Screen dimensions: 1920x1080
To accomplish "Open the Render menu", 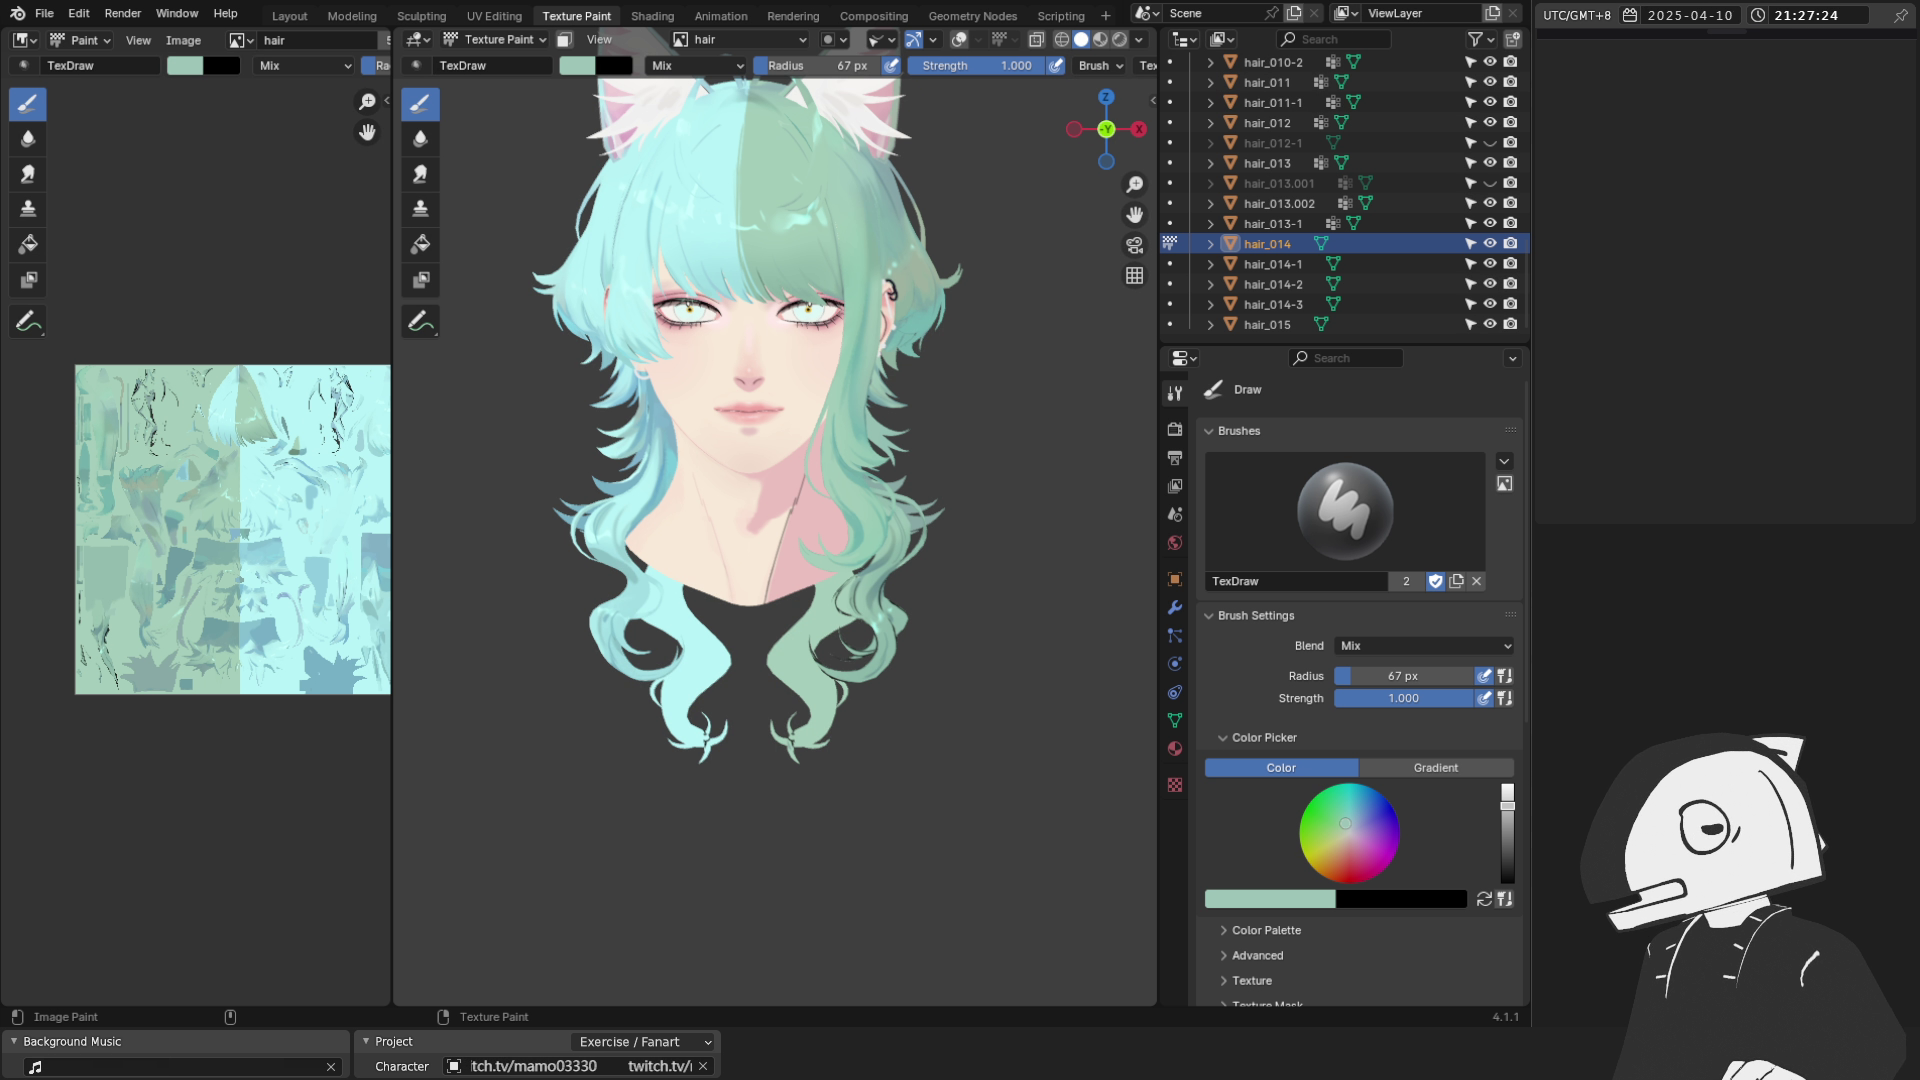I will tap(123, 14).
